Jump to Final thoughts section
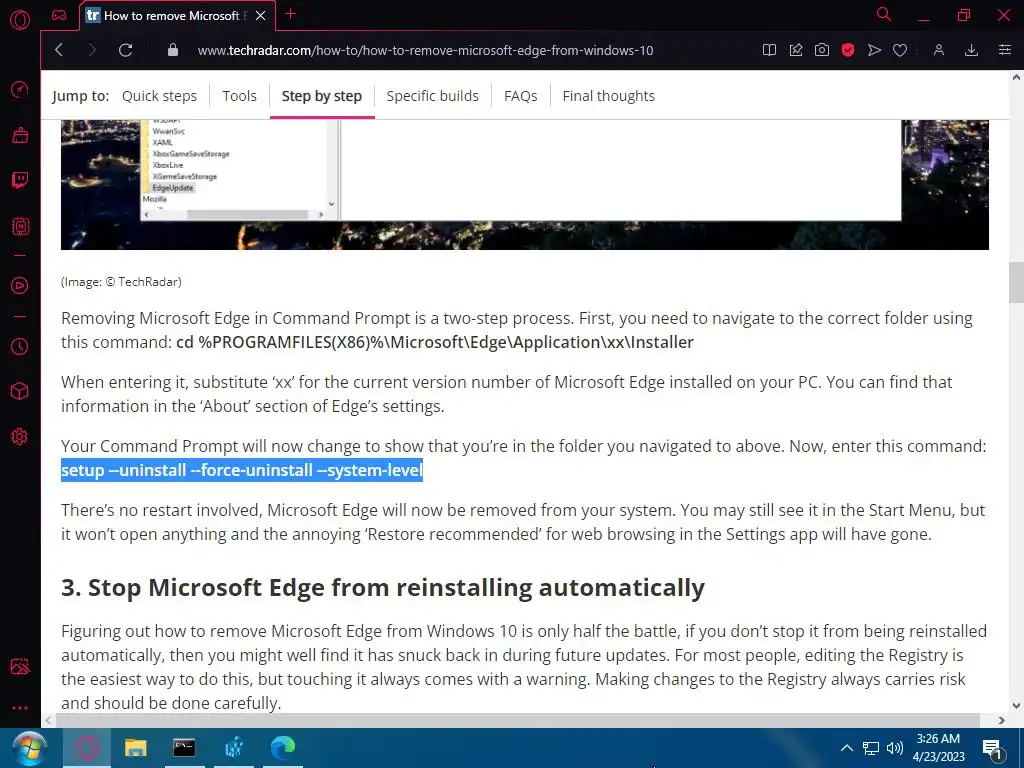This screenshot has width=1024, height=768. click(x=609, y=96)
